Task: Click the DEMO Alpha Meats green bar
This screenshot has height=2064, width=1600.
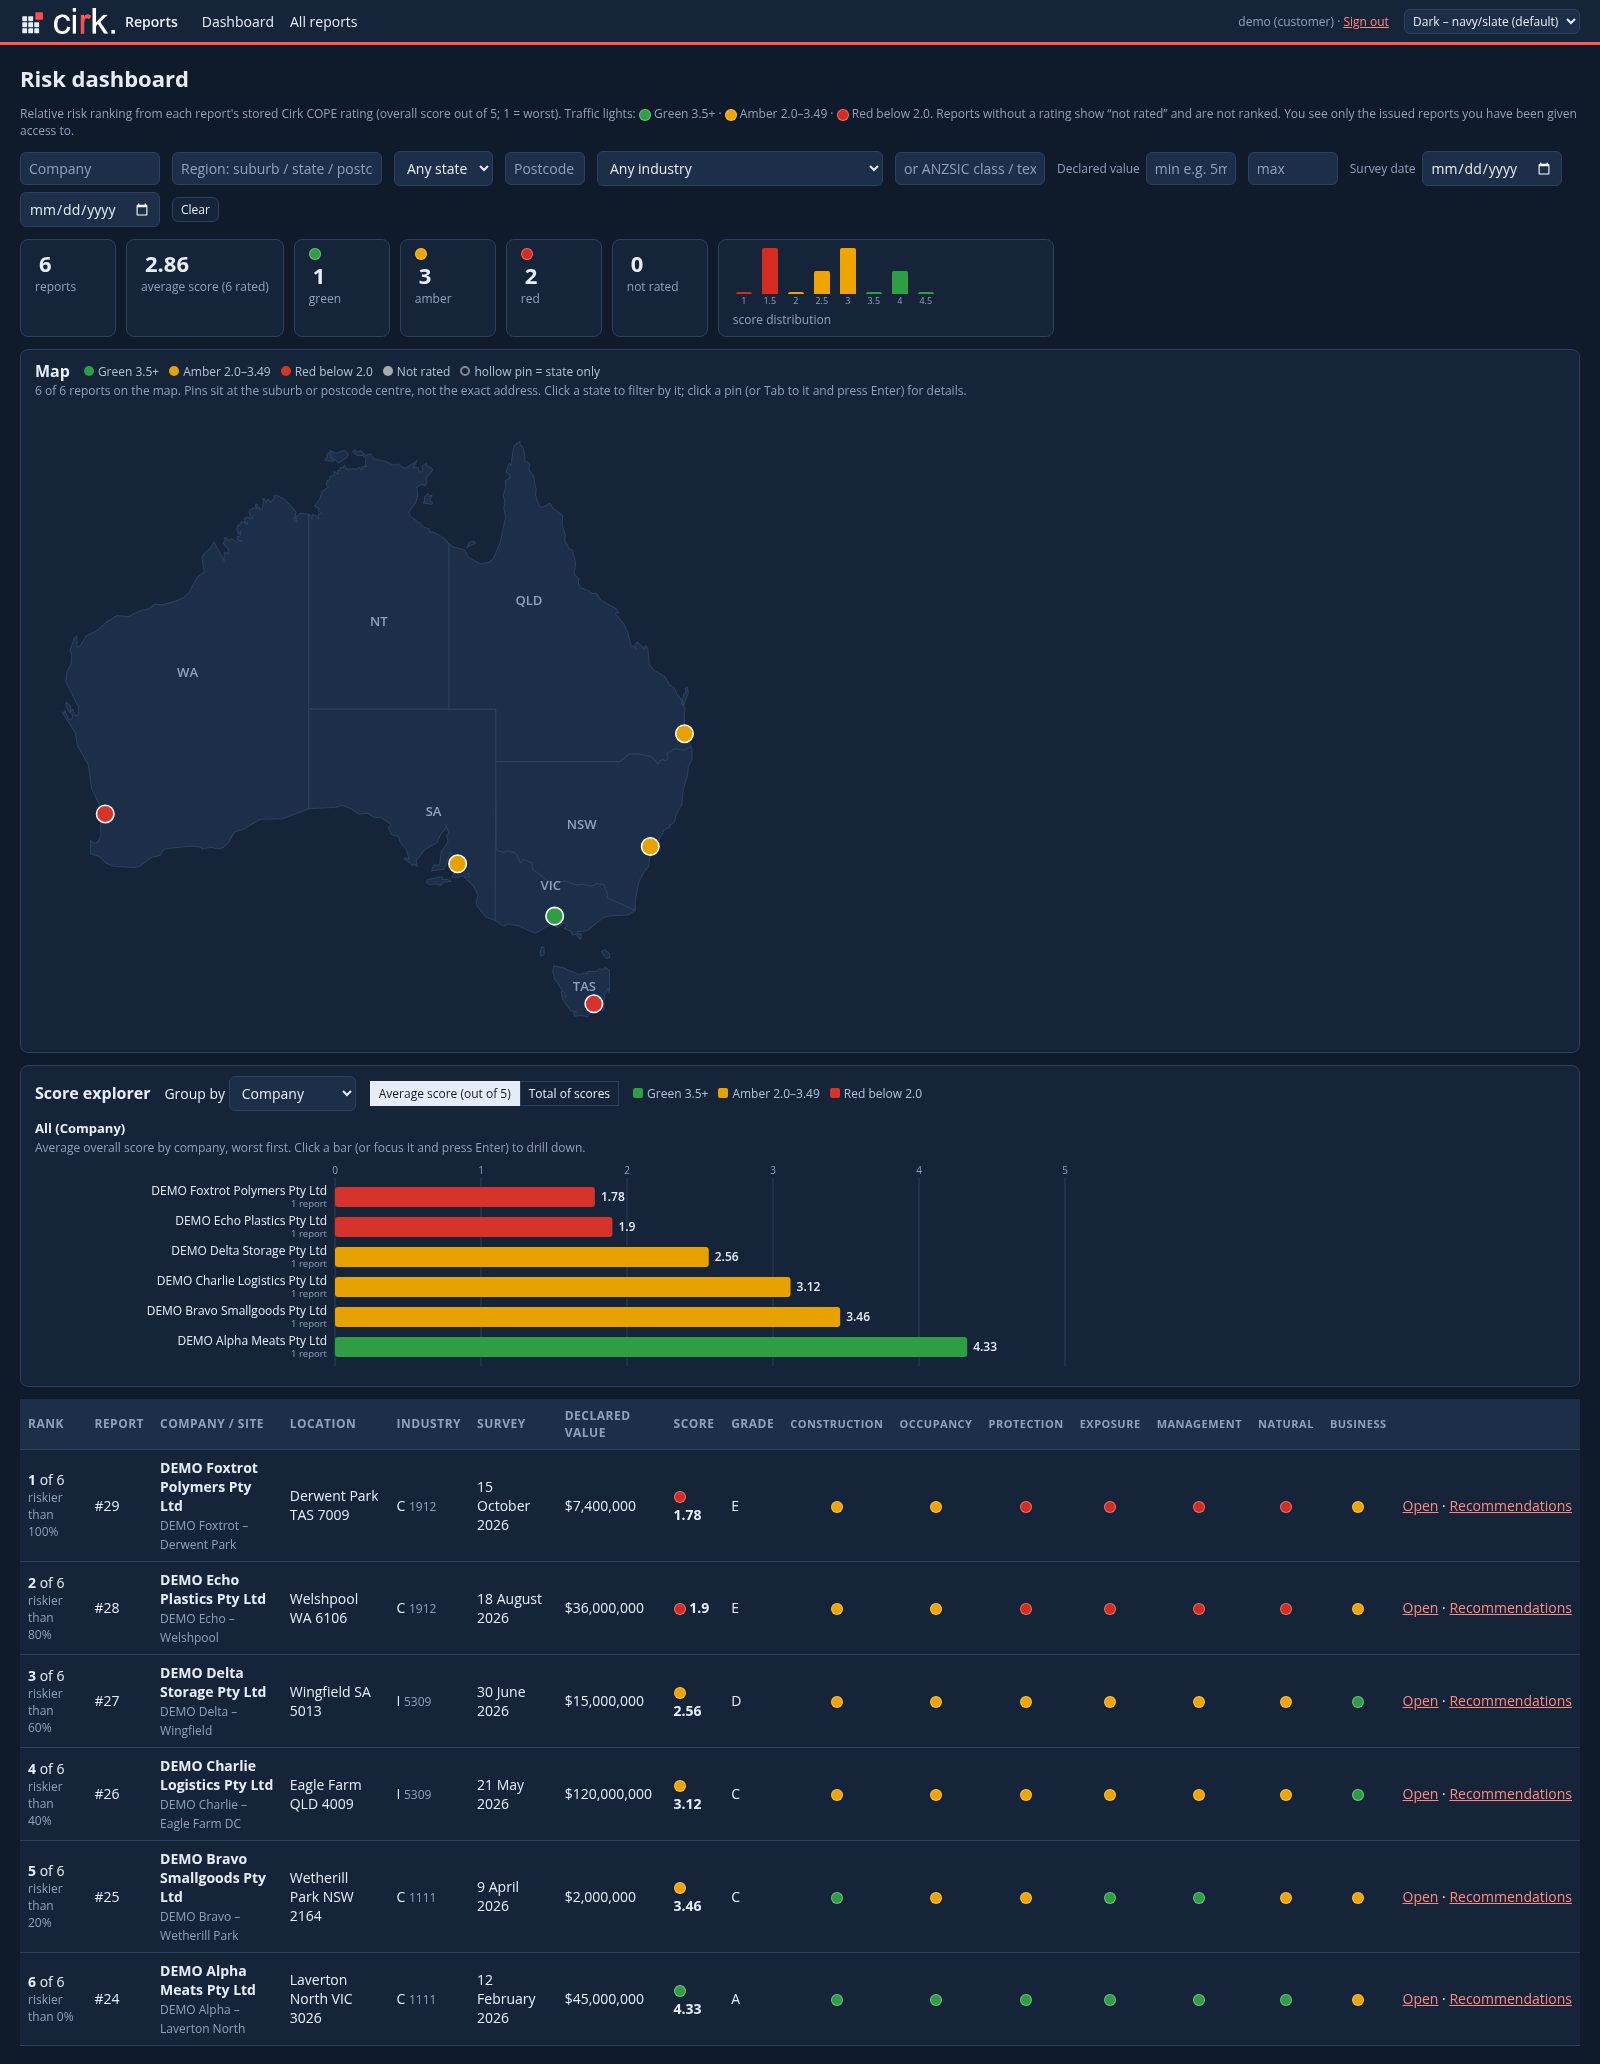Action: point(651,1347)
